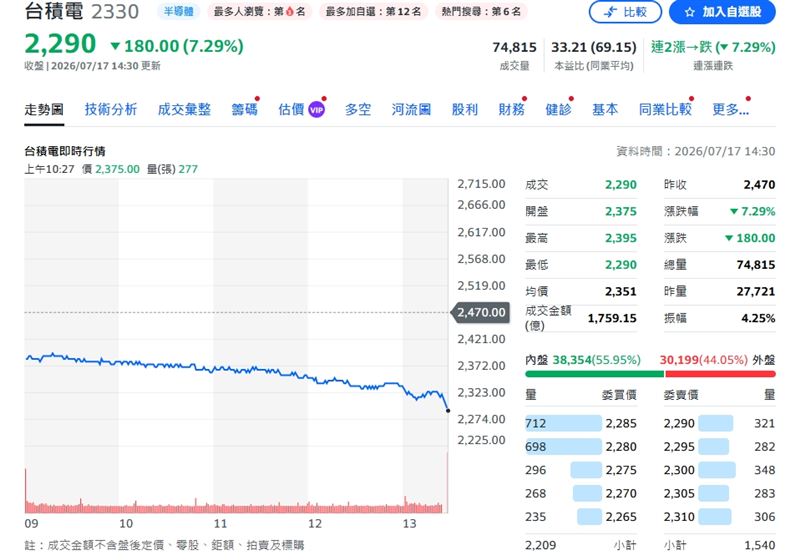Viewport: 800px width, 560px height.
Task: Open the 籌碼 tab
Action: pyautogui.click(x=244, y=109)
